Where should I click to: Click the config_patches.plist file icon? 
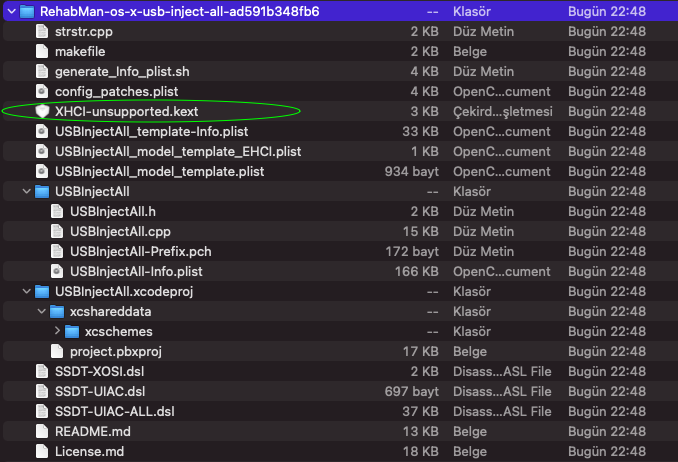41,91
